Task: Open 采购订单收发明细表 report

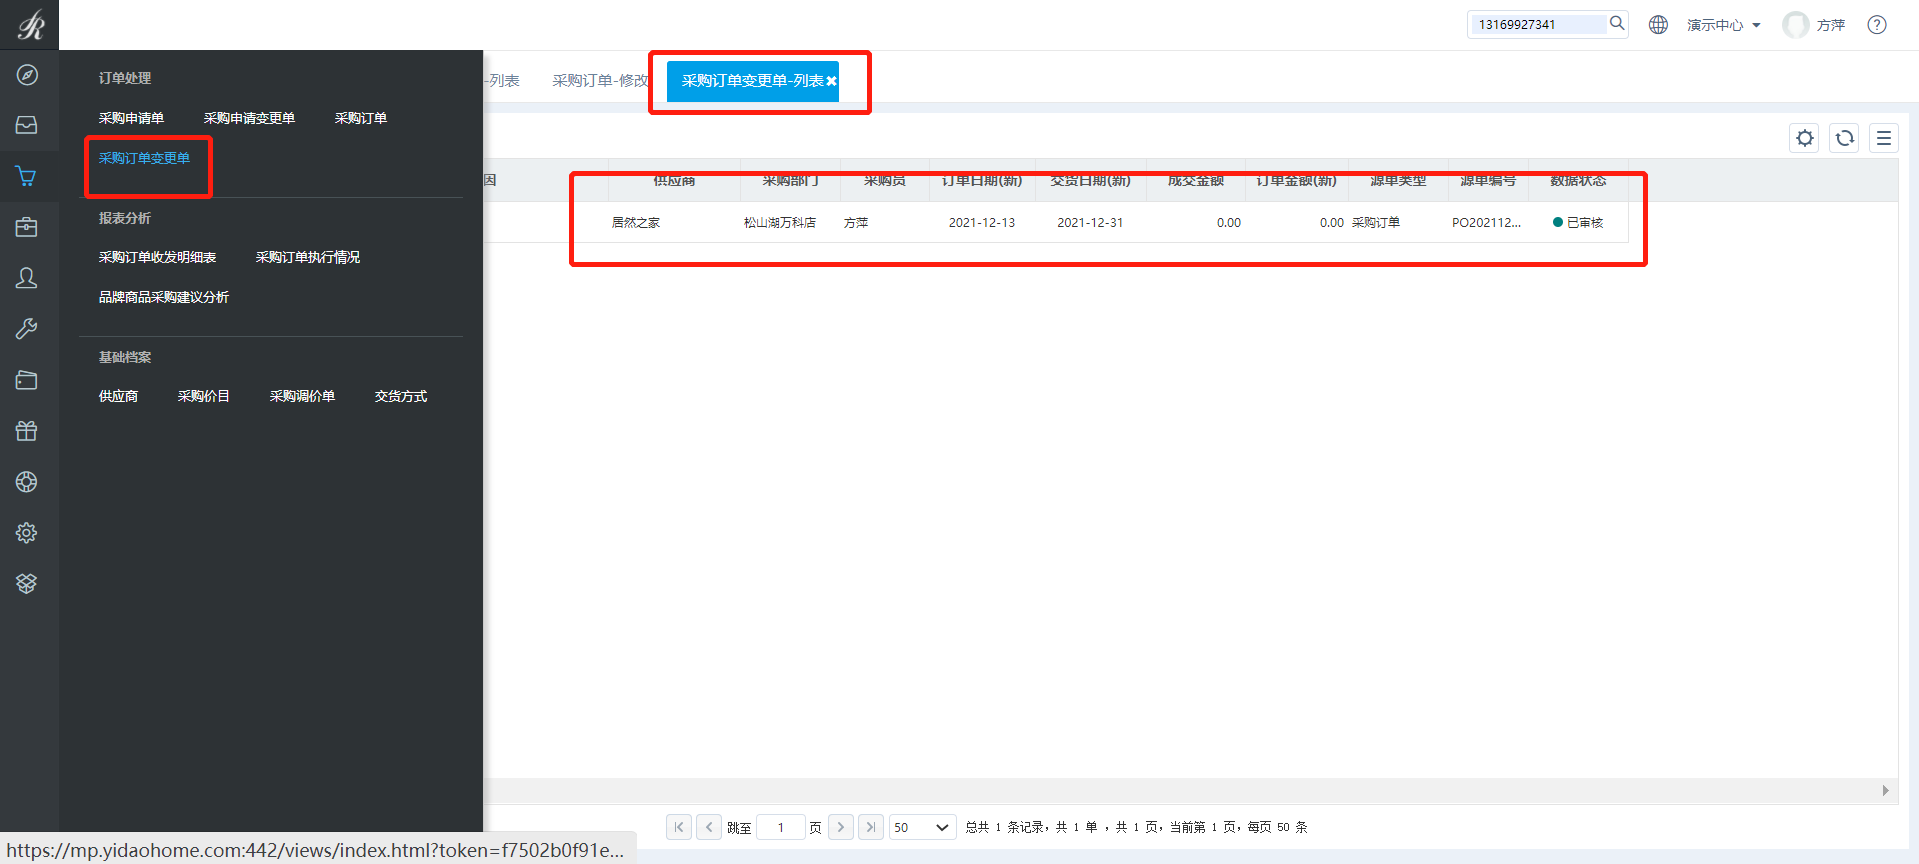Action: pos(157,257)
